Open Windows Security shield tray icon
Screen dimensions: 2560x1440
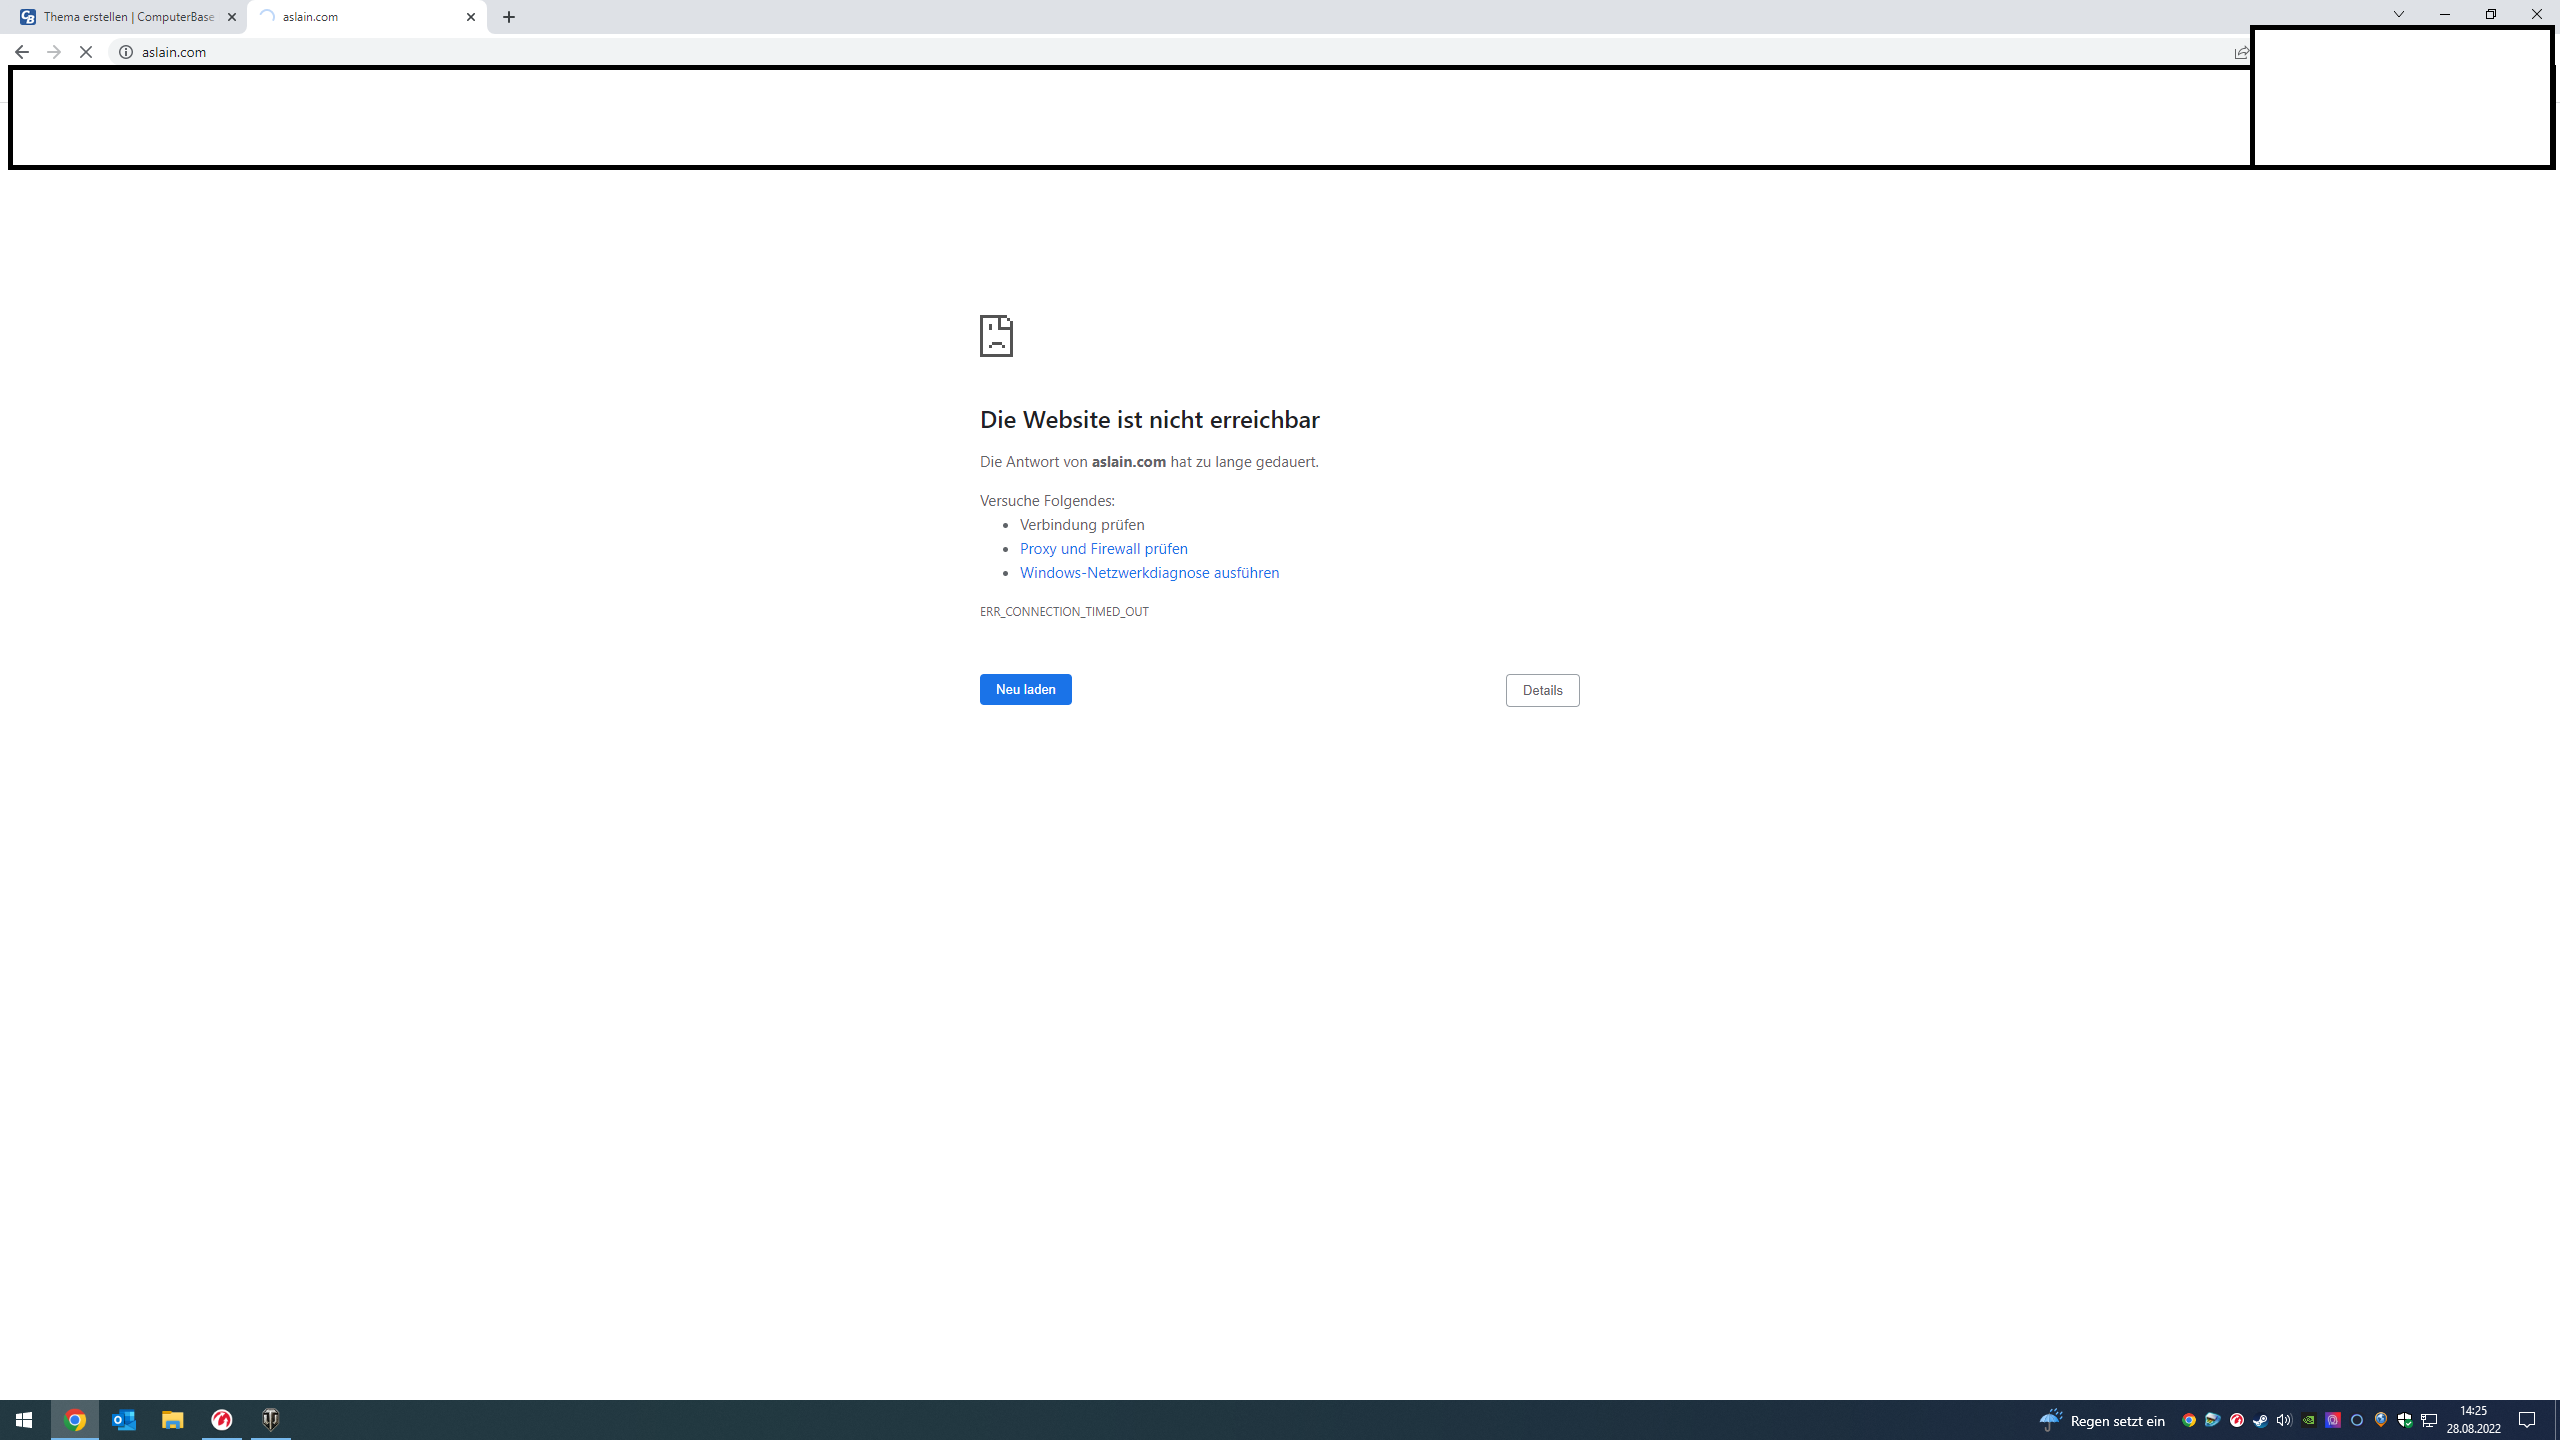tap(2405, 1420)
